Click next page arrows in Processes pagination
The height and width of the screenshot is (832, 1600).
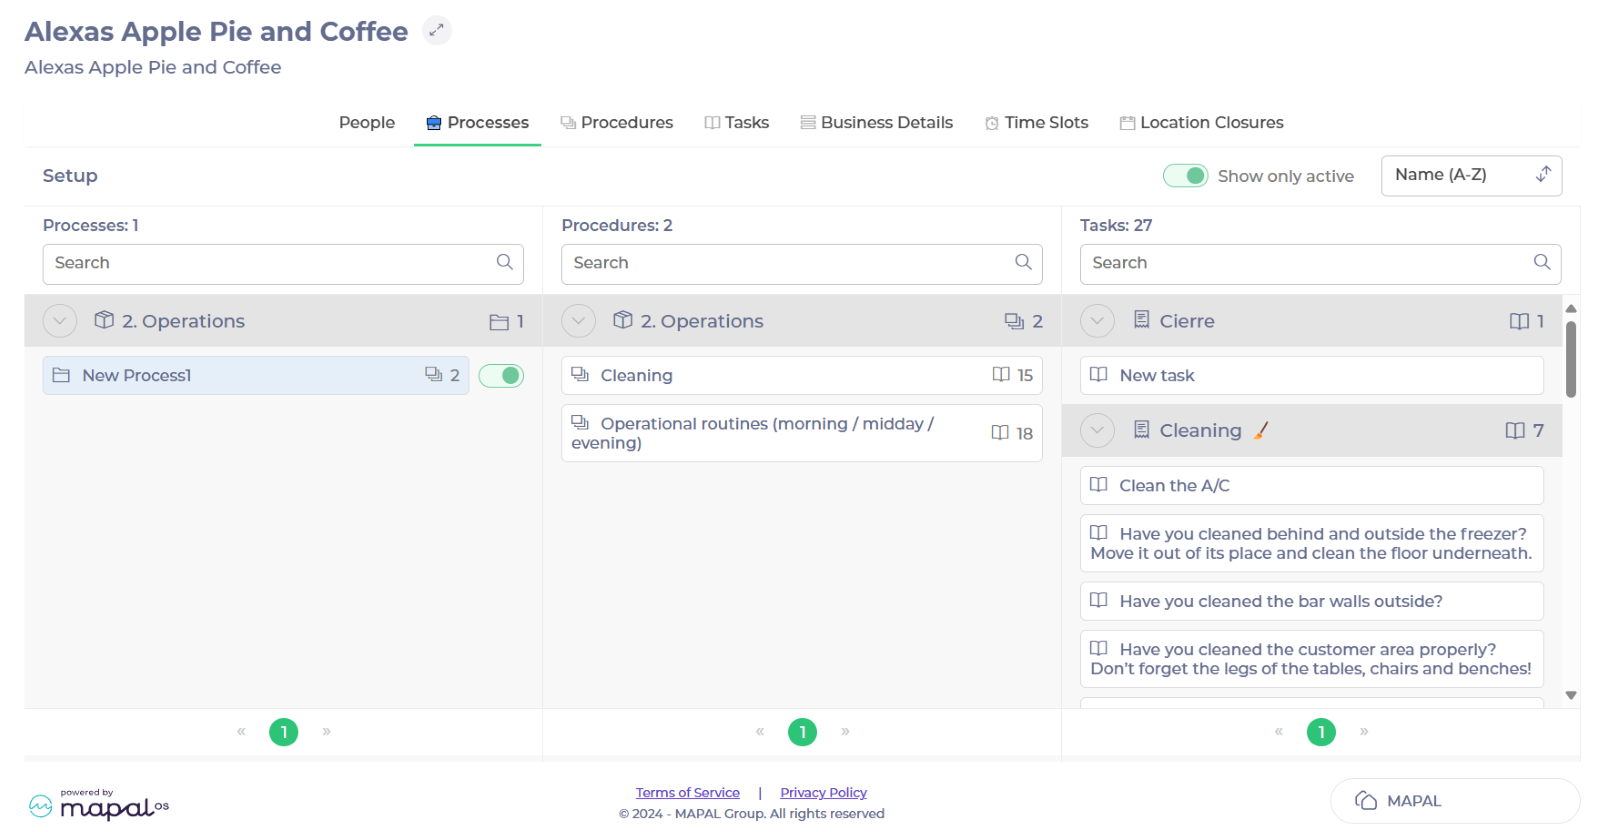pyautogui.click(x=326, y=731)
